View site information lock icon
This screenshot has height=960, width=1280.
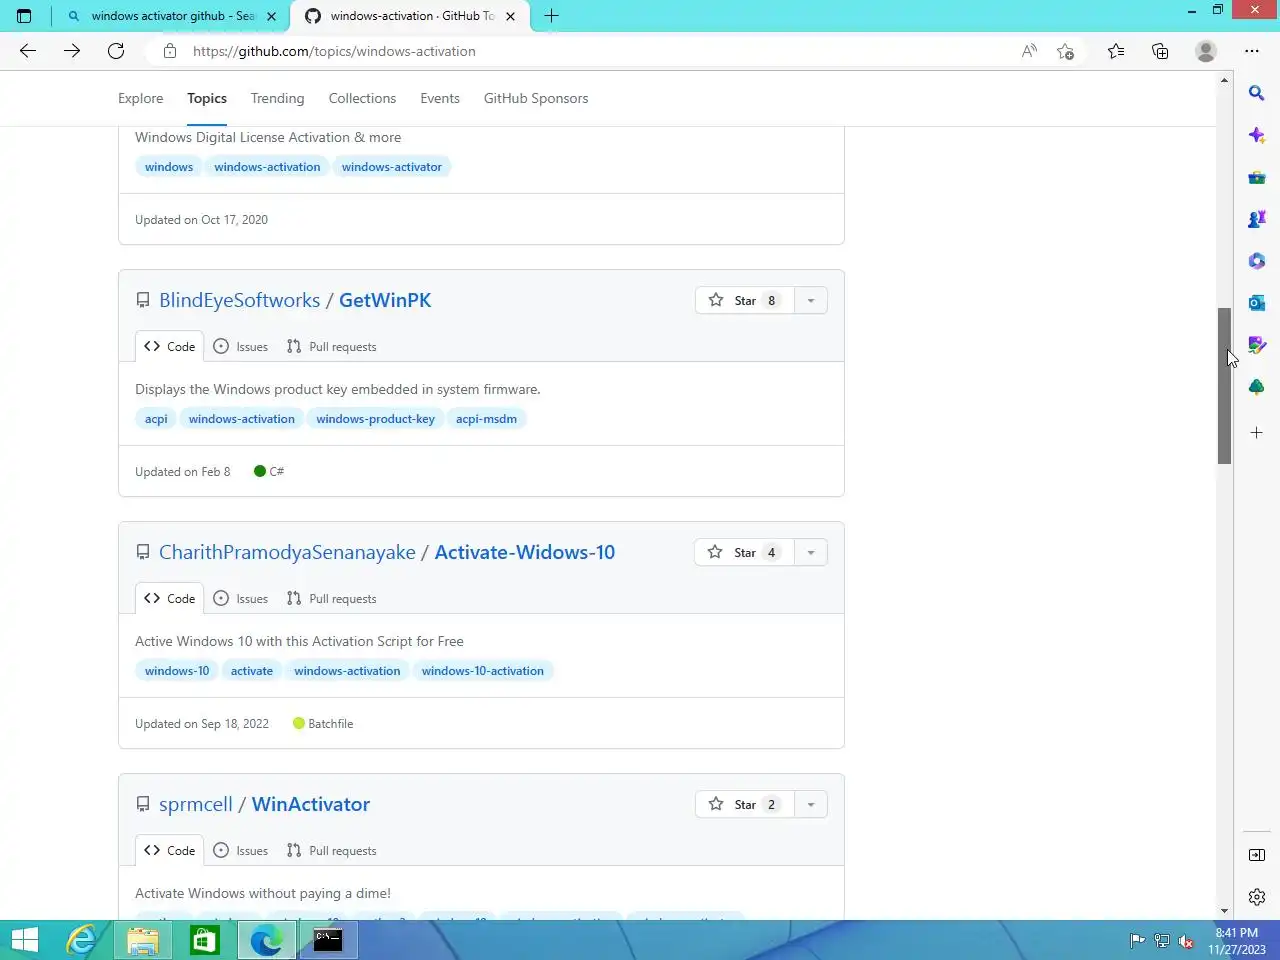click(x=170, y=51)
